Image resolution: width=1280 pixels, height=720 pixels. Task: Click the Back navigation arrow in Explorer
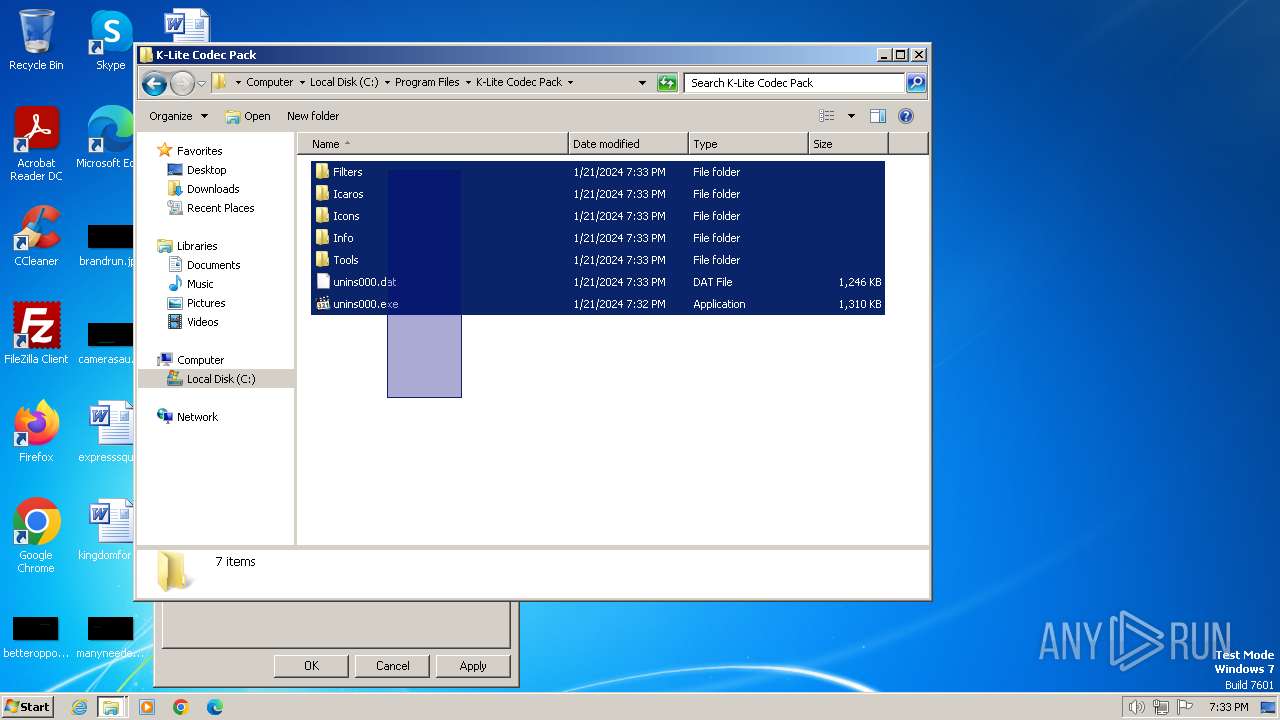point(154,83)
